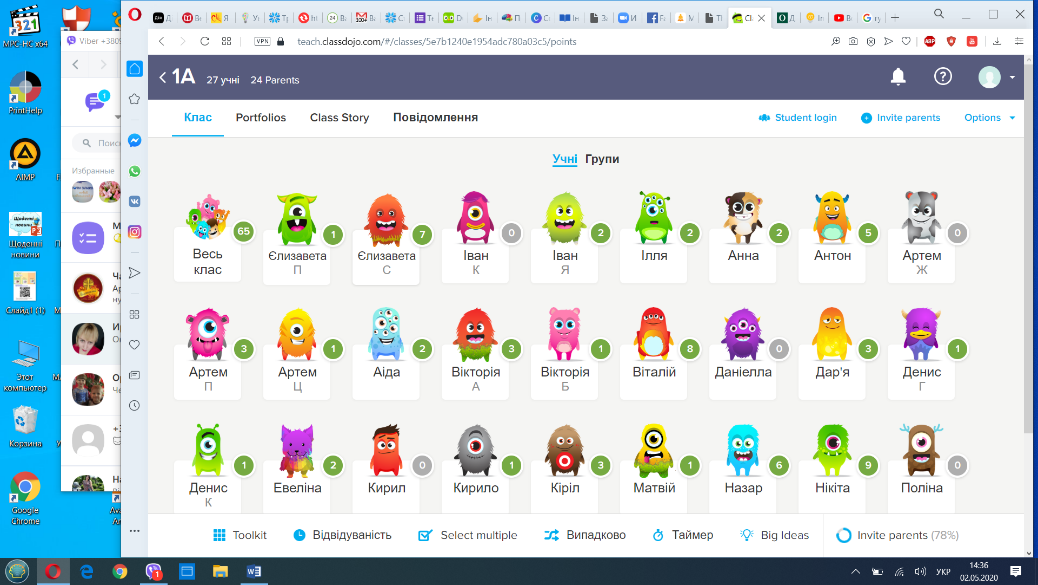Switch to the Клас tab
Screen dimensions: 1038x585
click(198, 117)
